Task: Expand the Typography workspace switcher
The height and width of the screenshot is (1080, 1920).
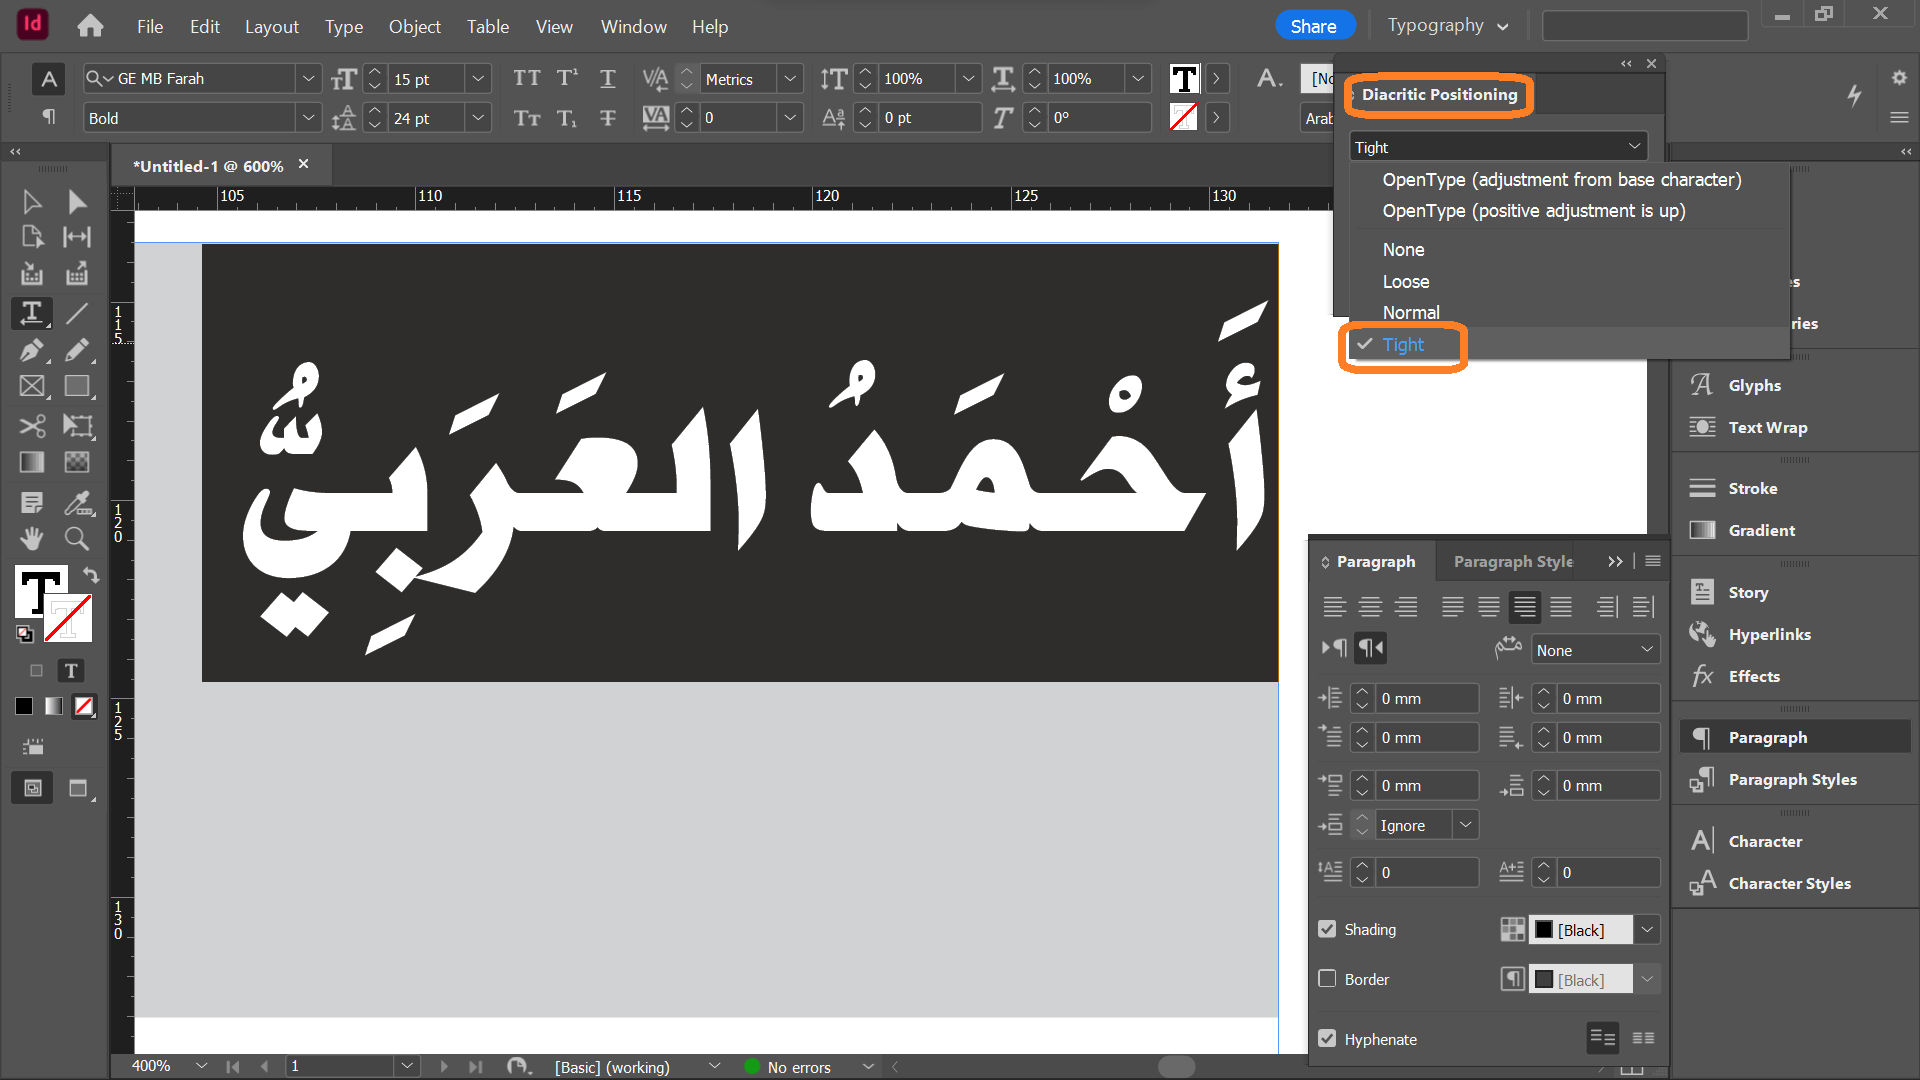Action: point(1447,26)
